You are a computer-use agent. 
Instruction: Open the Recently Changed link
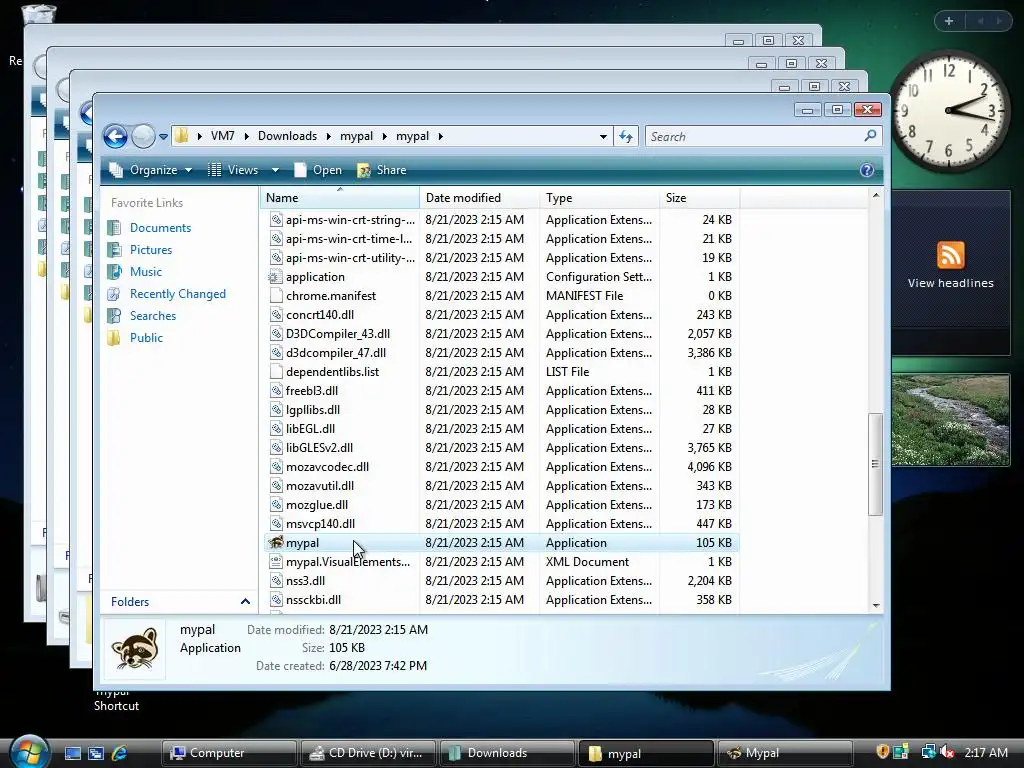pos(178,294)
